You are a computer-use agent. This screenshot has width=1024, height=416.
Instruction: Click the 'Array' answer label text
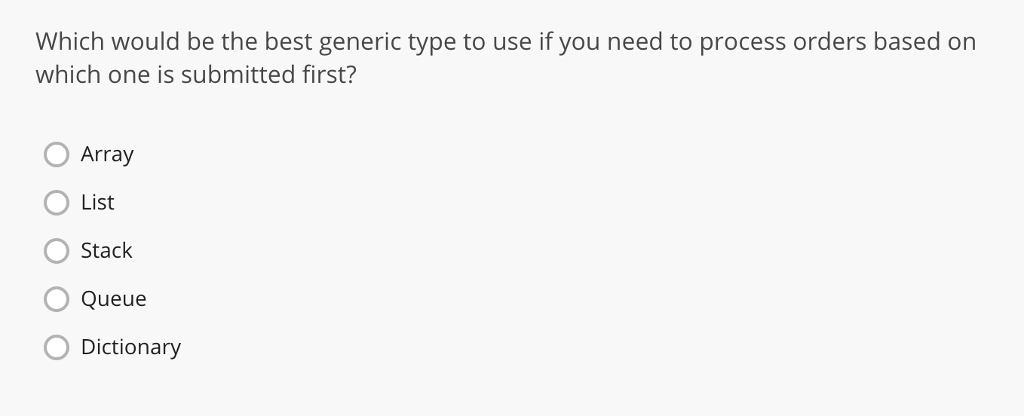(x=107, y=155)
